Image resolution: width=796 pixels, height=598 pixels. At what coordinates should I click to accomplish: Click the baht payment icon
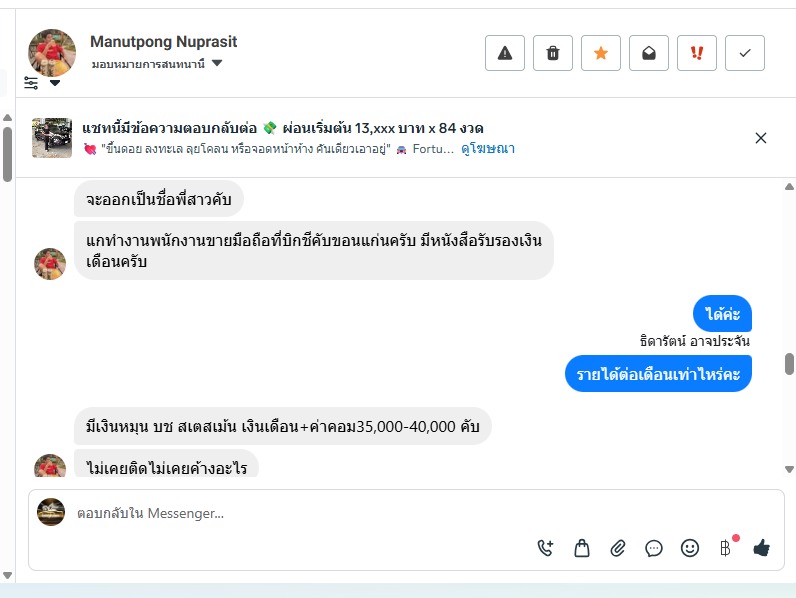click(726, 547)
